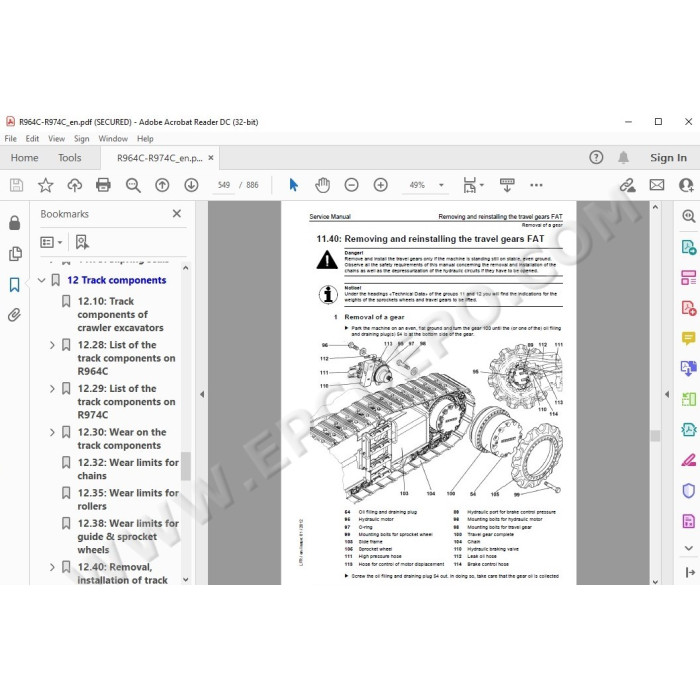Open the Window menu
This screenshot has height=700, width=700.
pyautogui.click(x=113, y=139)
